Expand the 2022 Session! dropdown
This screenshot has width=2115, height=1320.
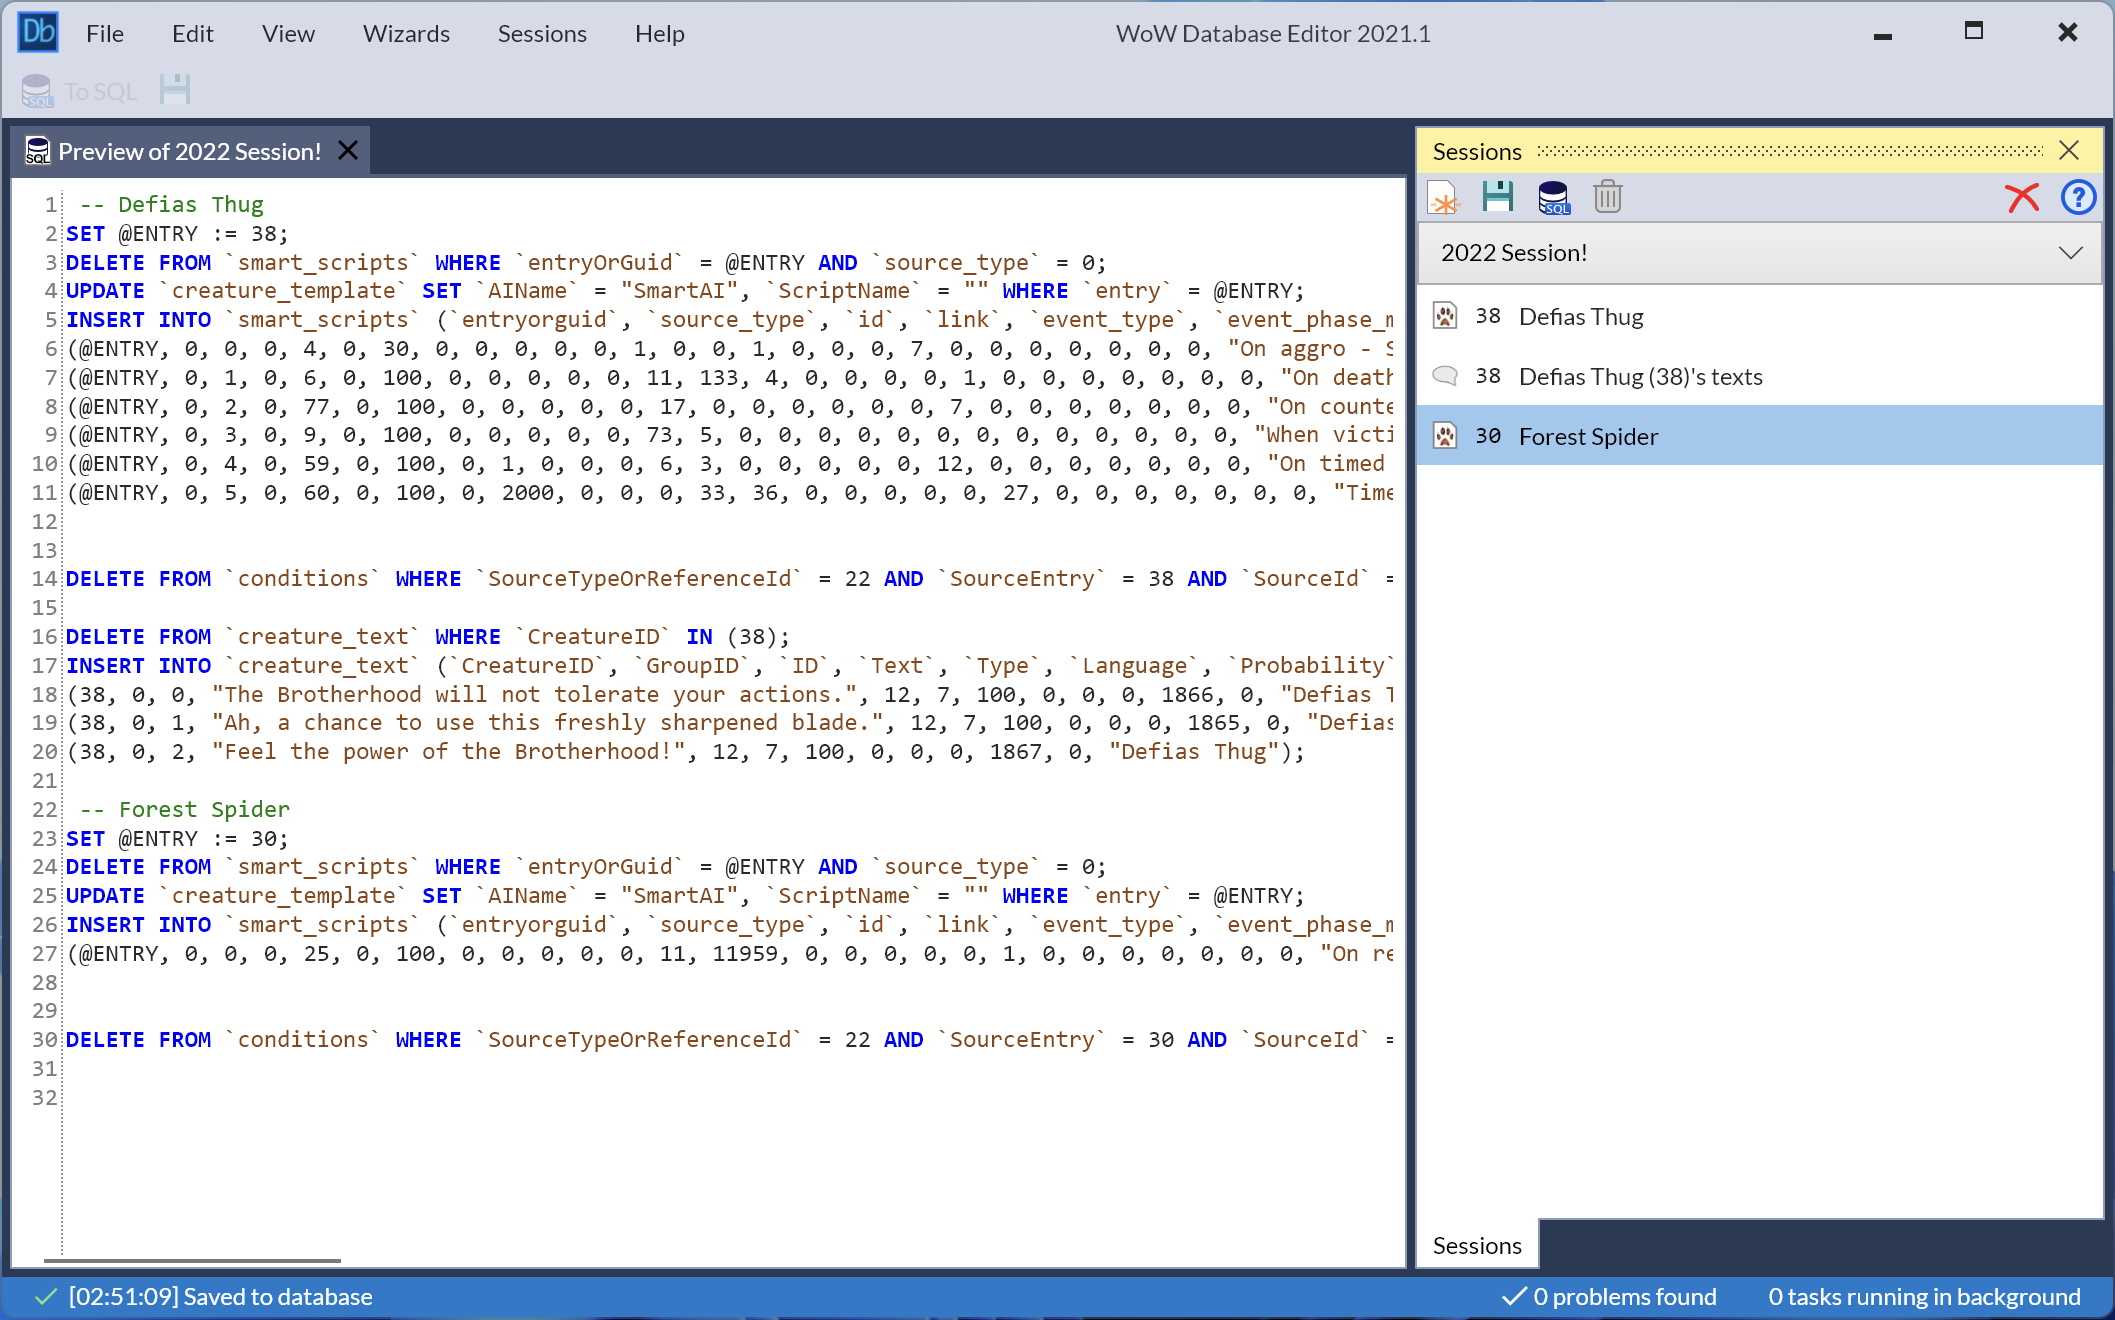[x=2070, y=252]
